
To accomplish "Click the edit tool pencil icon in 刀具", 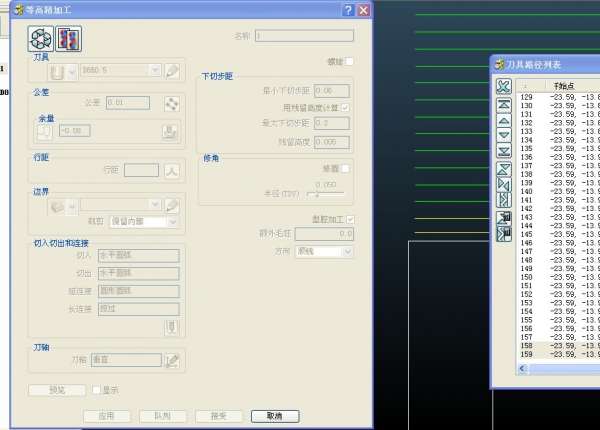I will (172, 71).
